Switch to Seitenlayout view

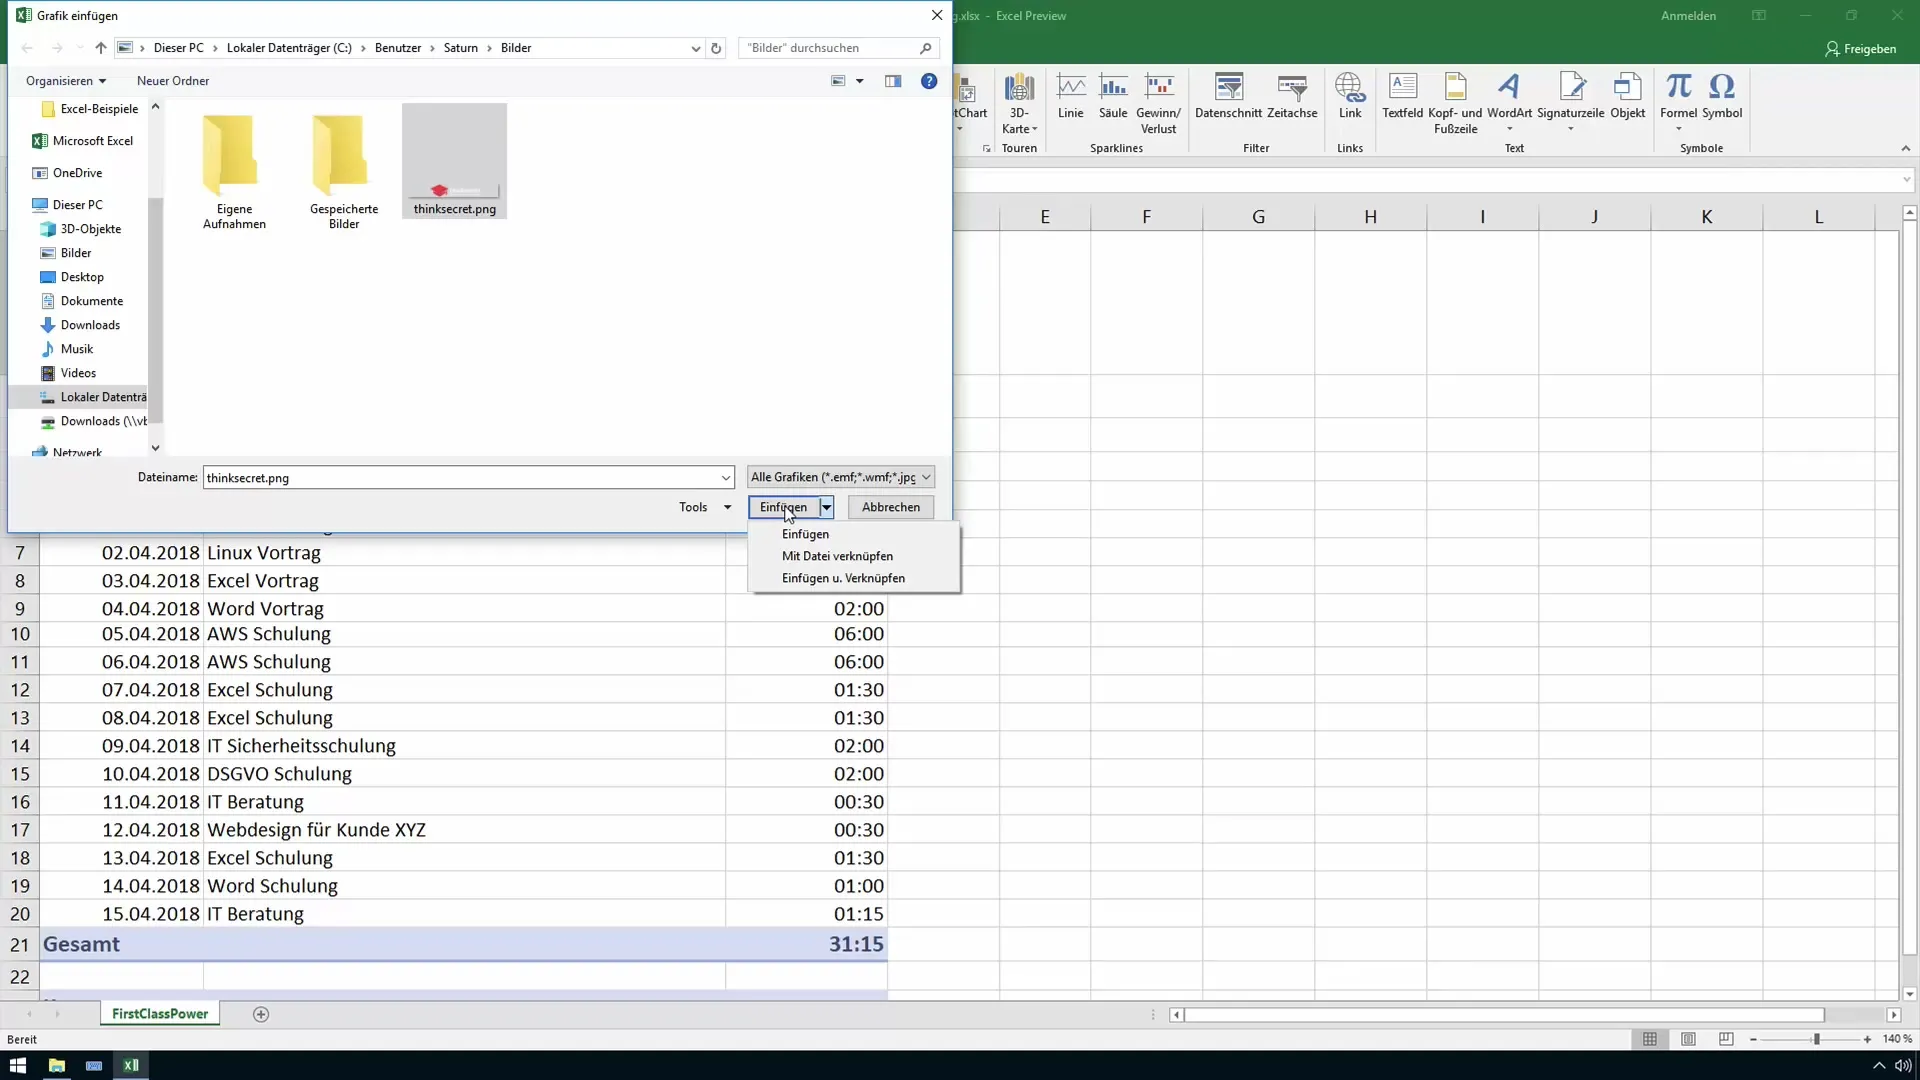click(1688, 1039)
